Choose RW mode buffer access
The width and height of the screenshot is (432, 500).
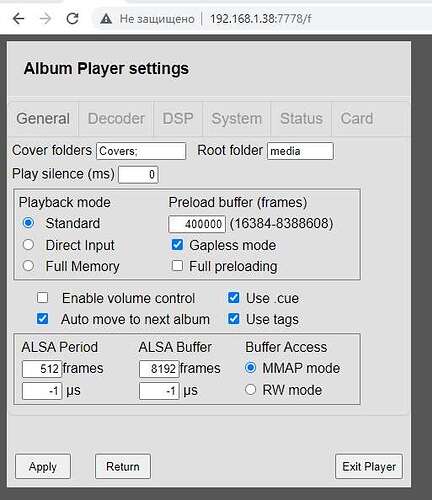(x=250, y=389)
